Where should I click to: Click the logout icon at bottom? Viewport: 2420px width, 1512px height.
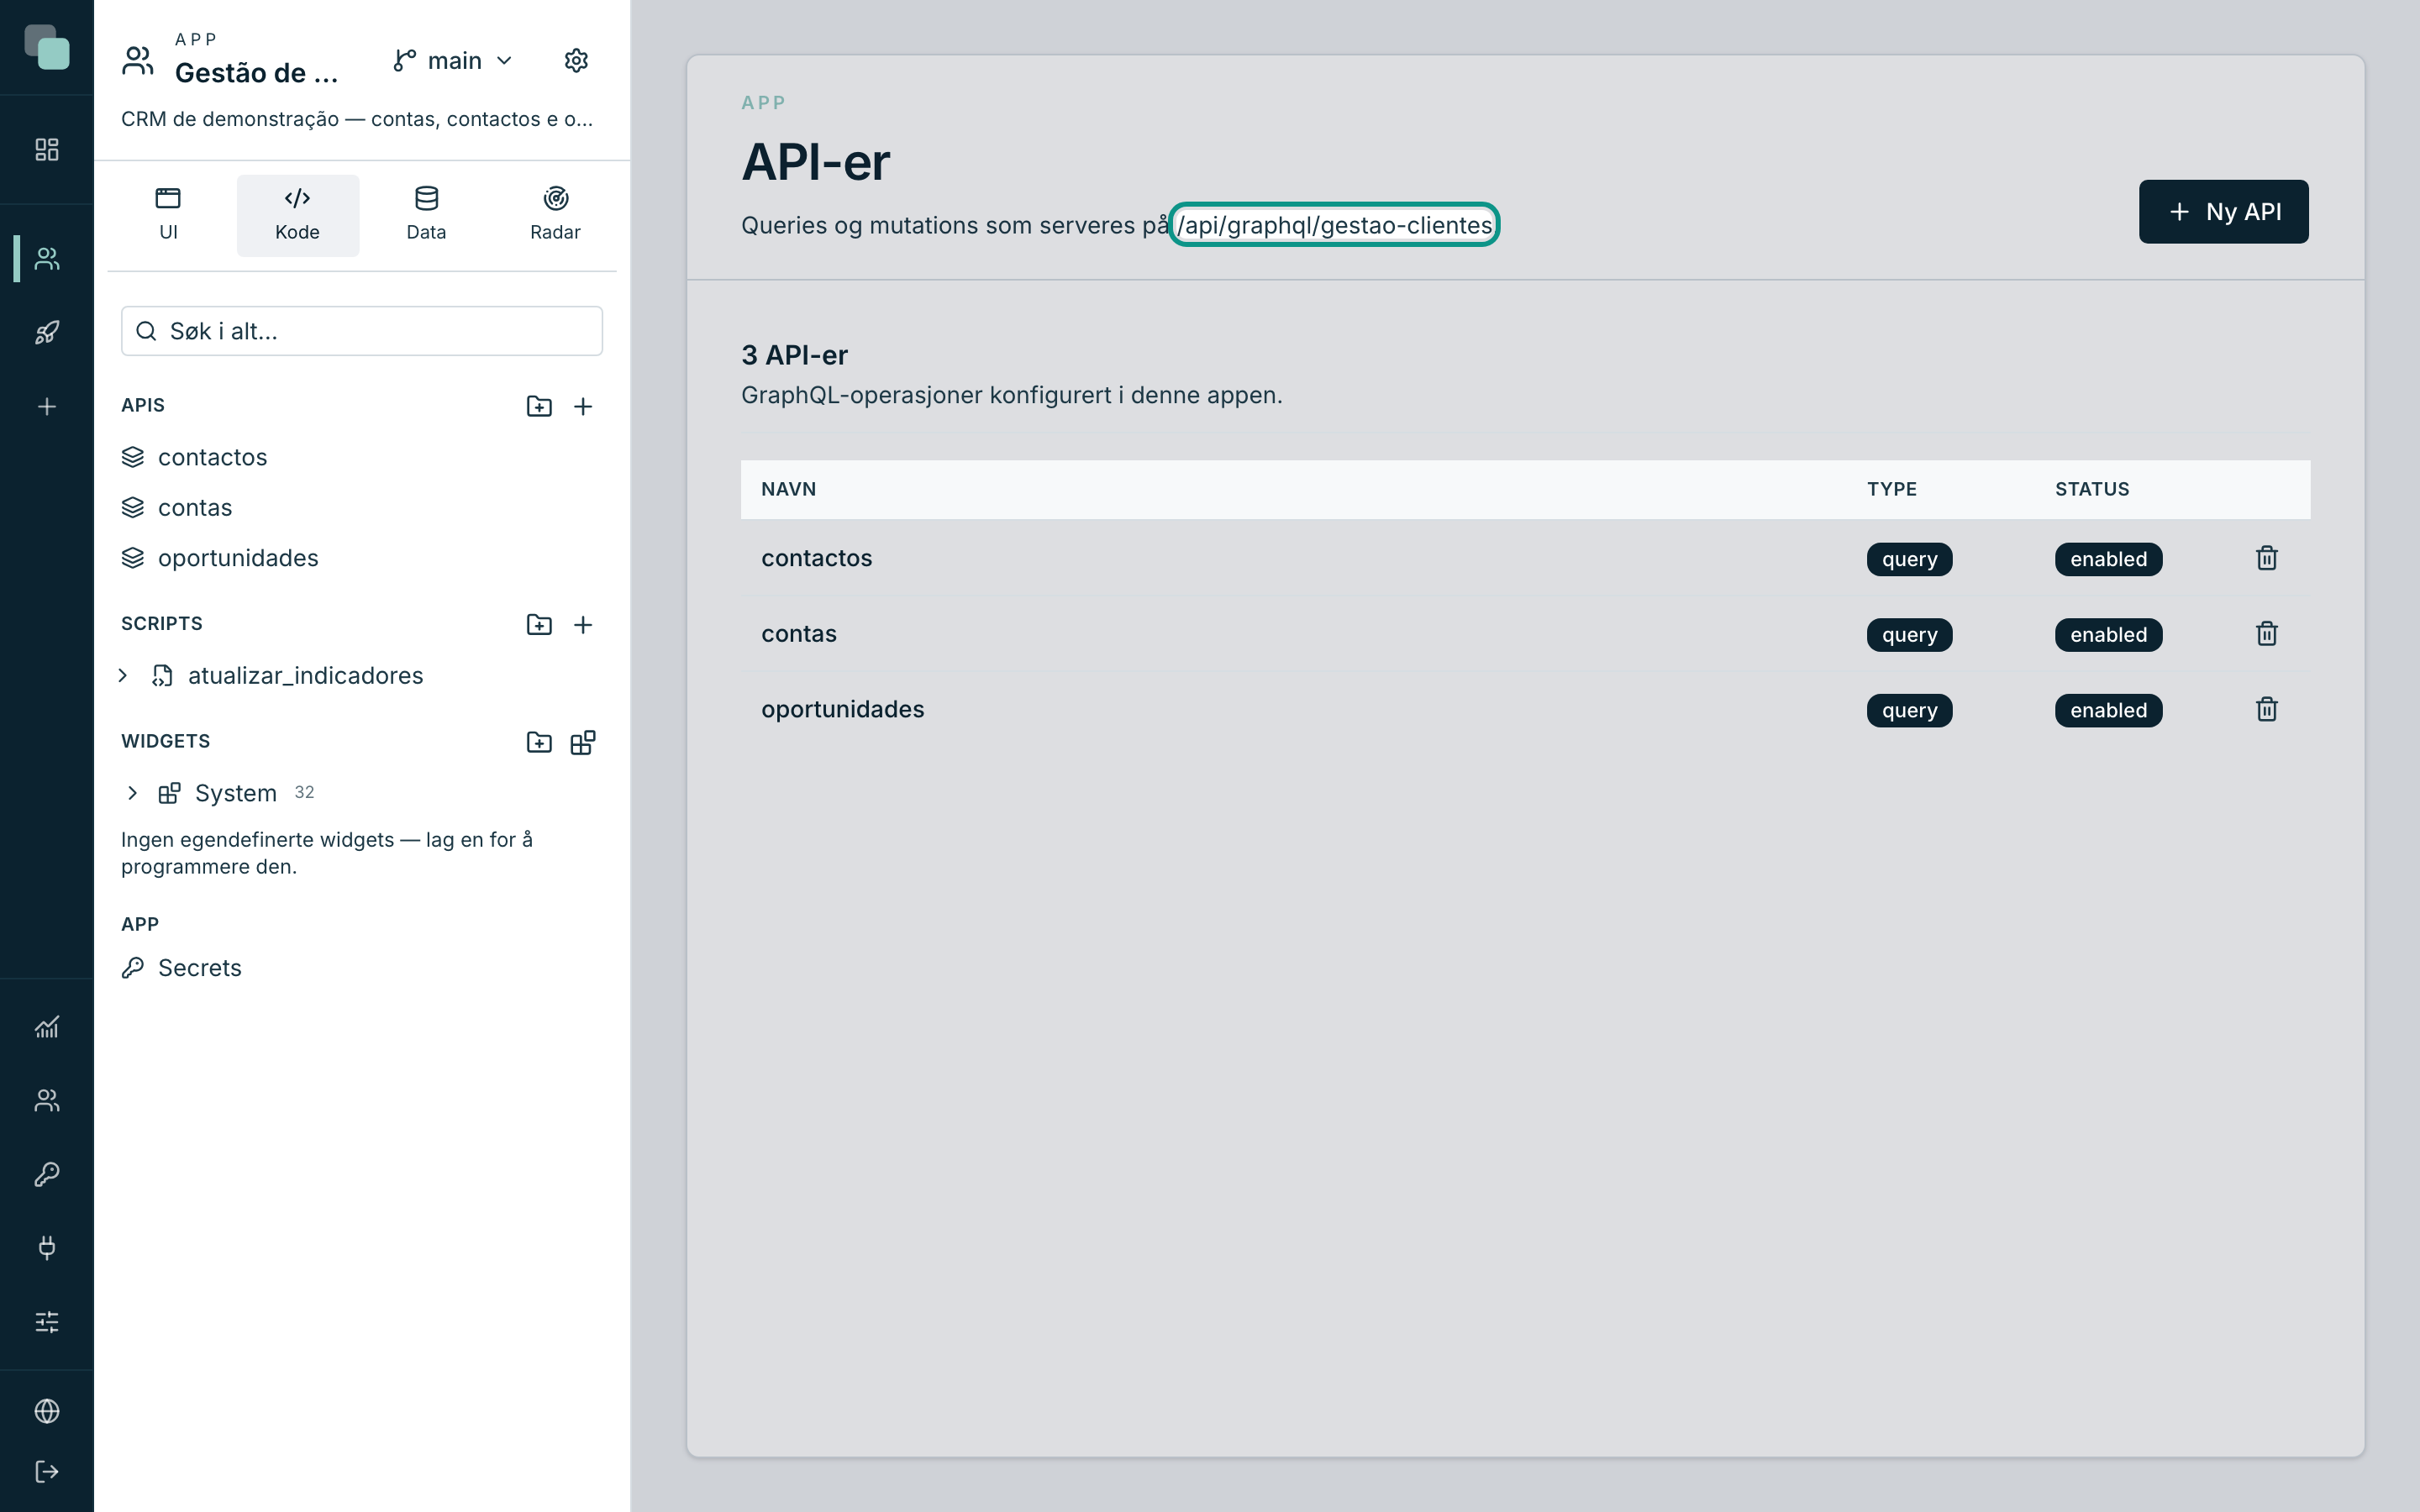pyautogui.click(x=47, y=1471)
